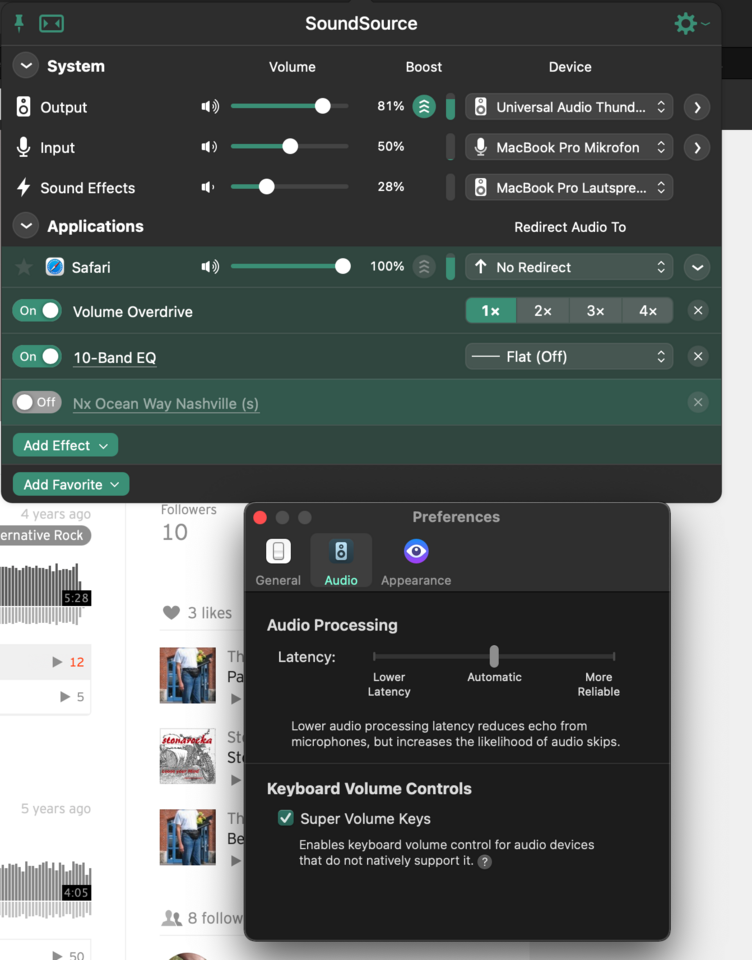Adjust the Output volume slider
Viewport: 752px width, 960px height.
click(x=289, y=107)
